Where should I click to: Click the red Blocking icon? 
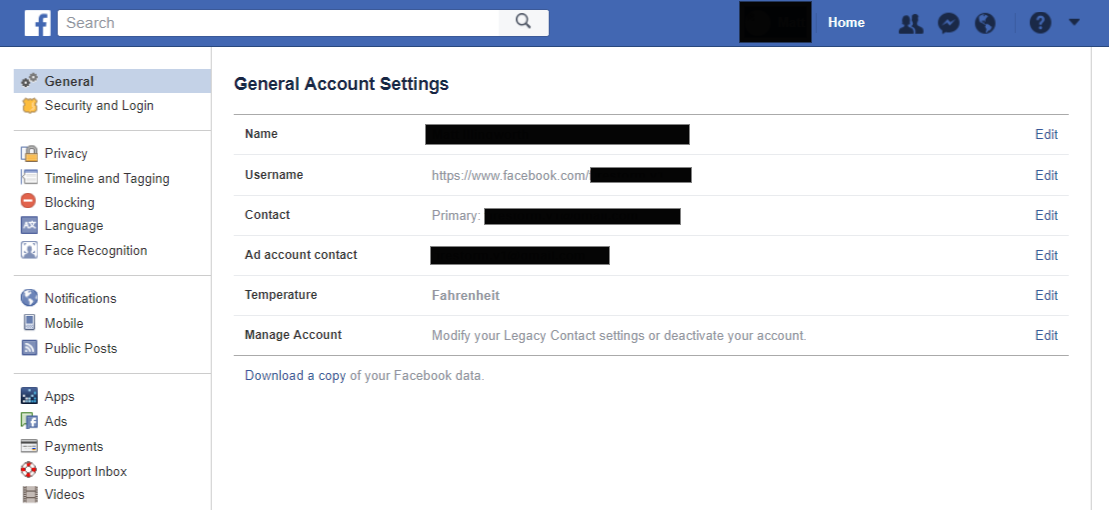click(x=29, y=202)
